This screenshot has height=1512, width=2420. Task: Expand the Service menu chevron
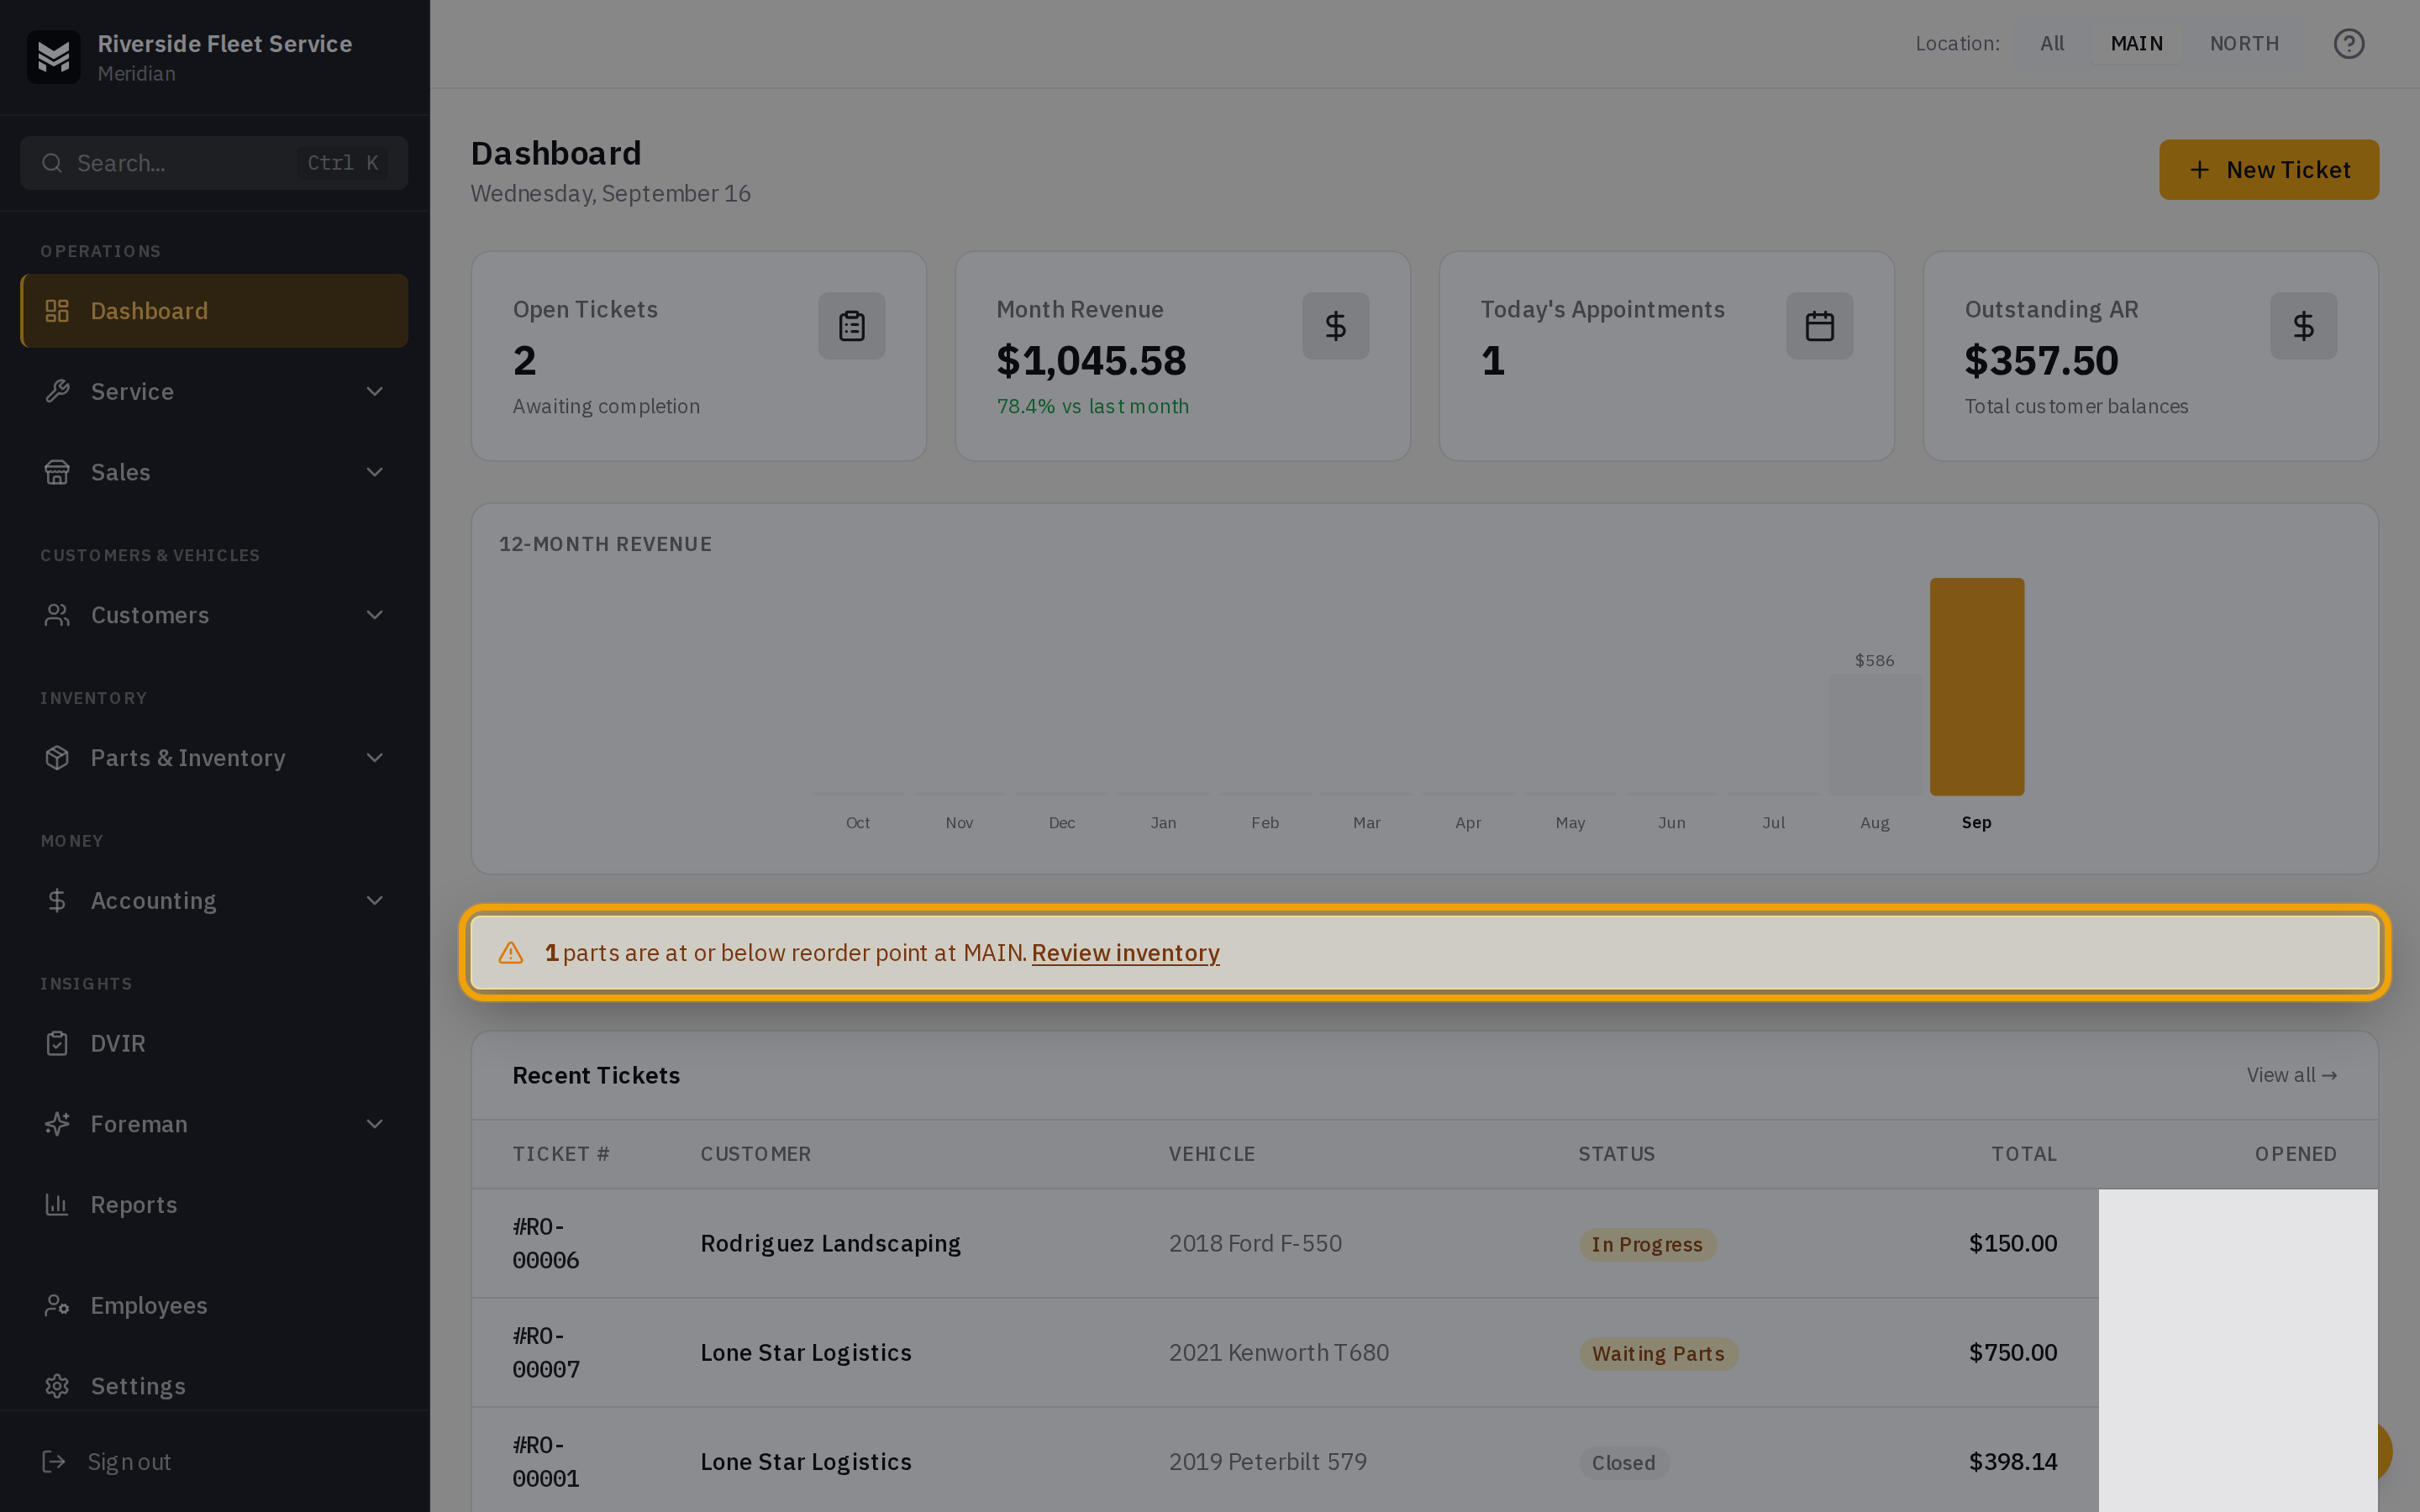[x=375, y=391]
